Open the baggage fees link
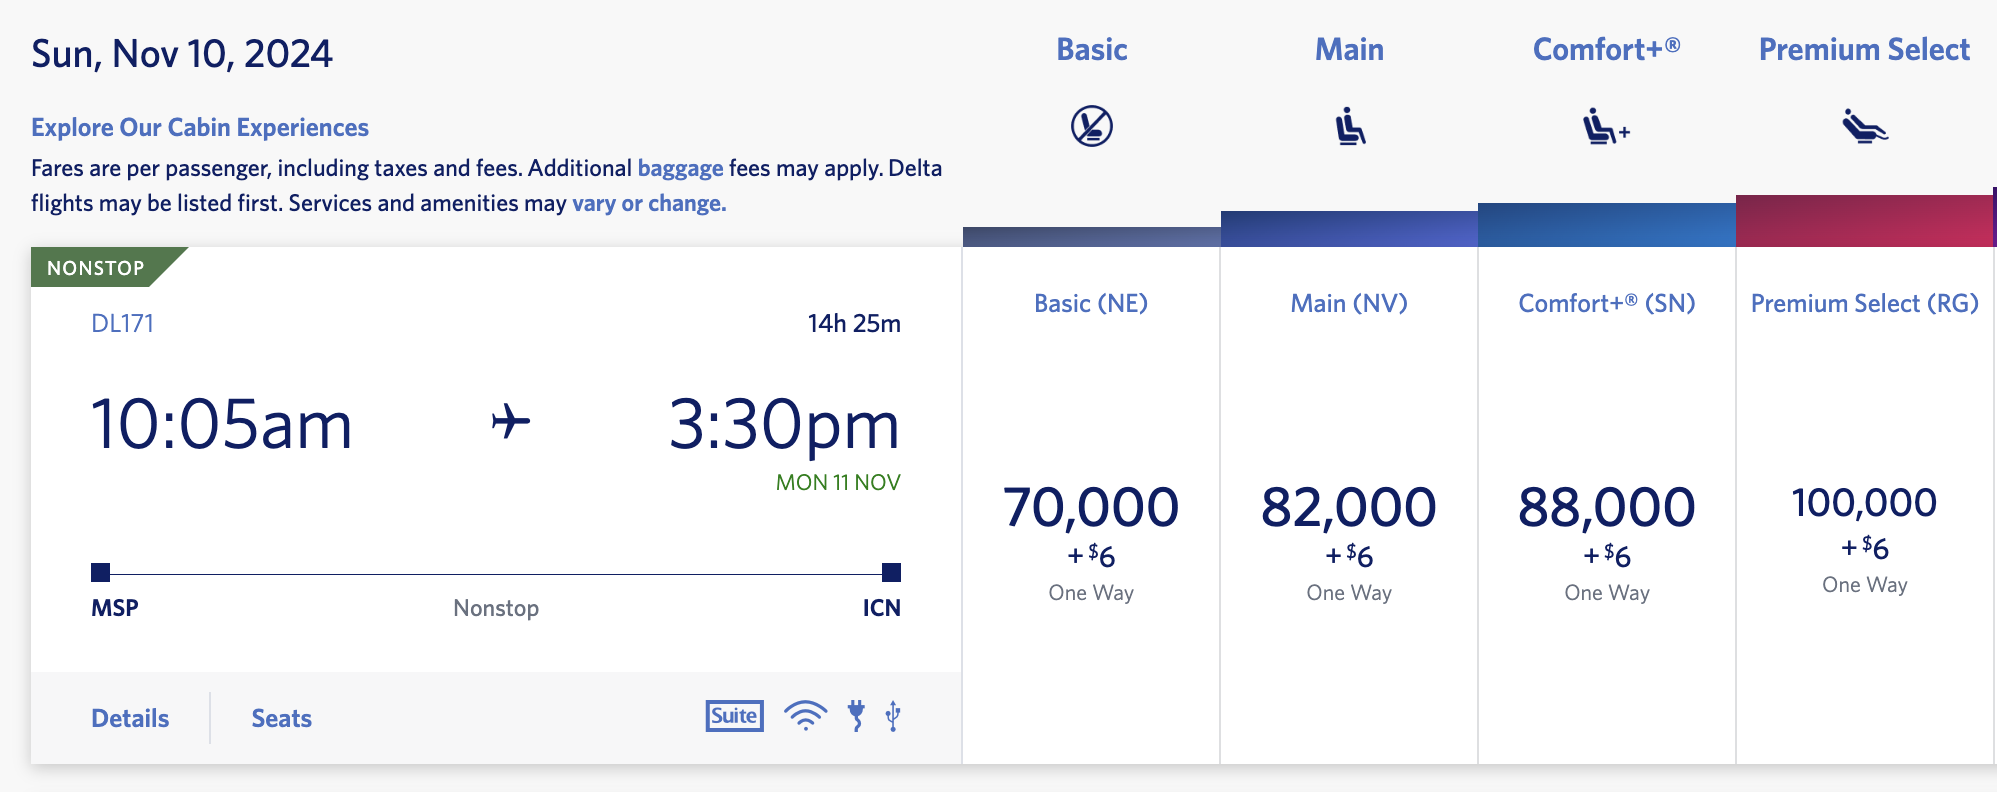The width and height of the screenshot is (1997, 792). 680,168
